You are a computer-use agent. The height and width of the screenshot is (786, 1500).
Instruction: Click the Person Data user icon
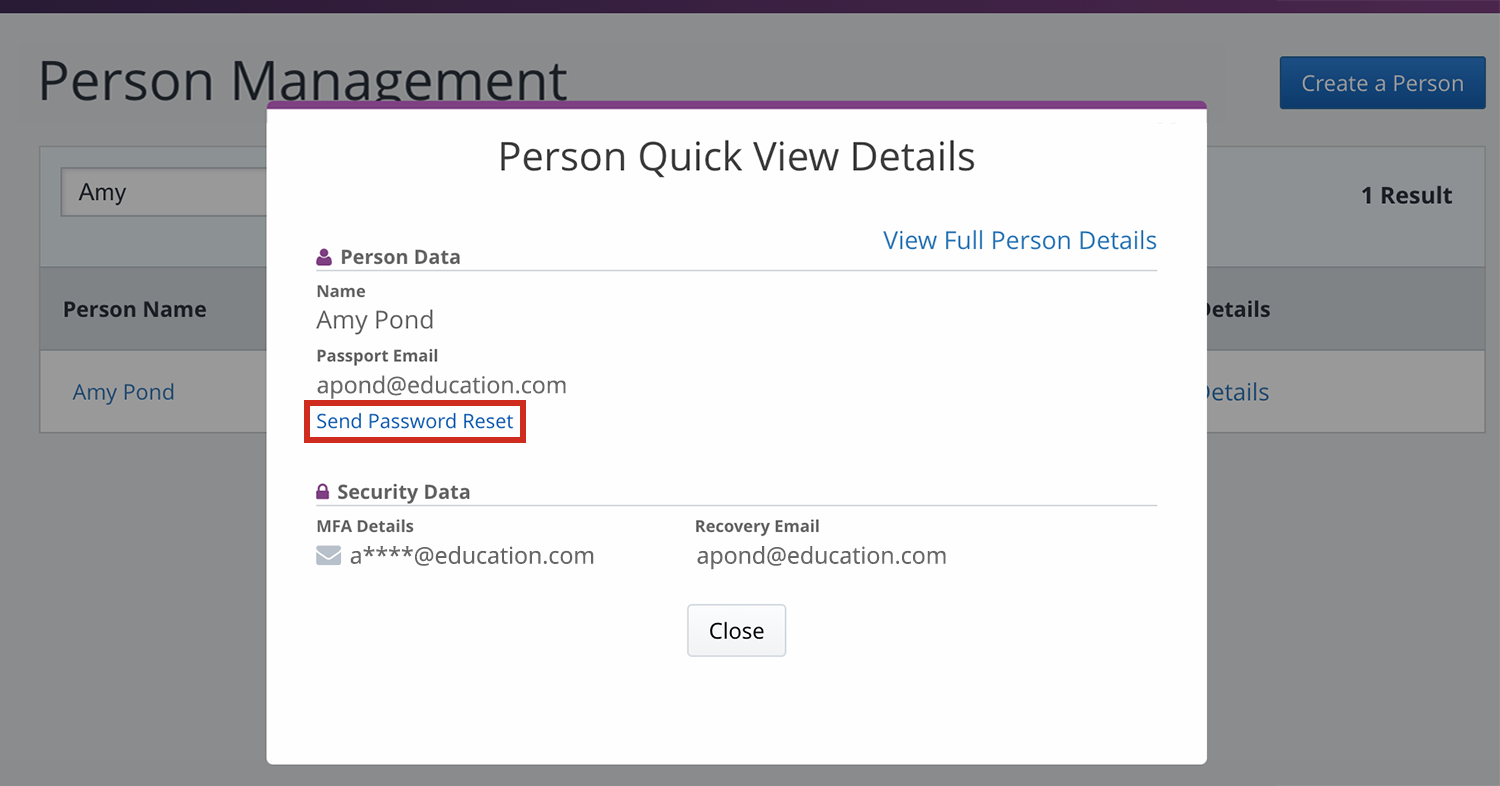pos(324,257)
